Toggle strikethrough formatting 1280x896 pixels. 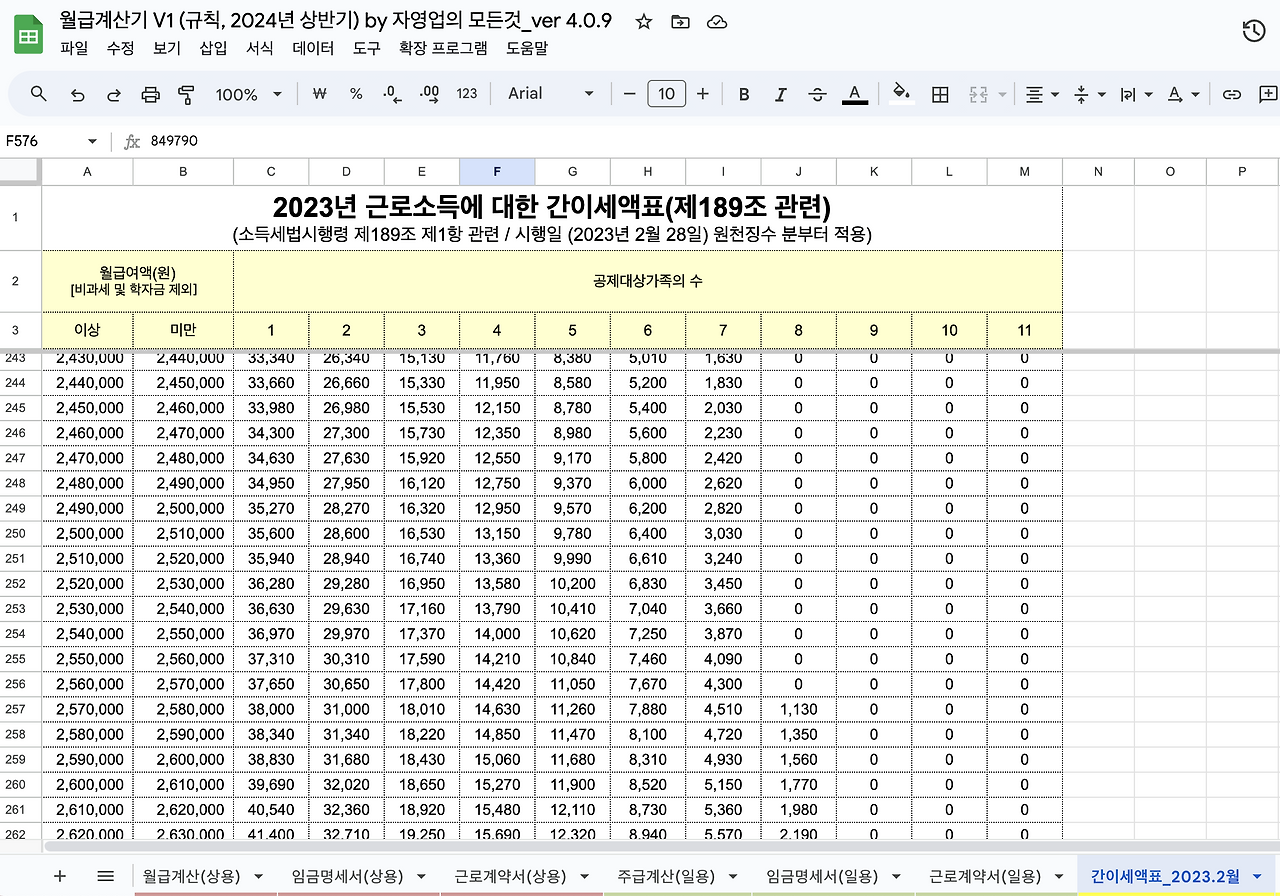point(817,94)
